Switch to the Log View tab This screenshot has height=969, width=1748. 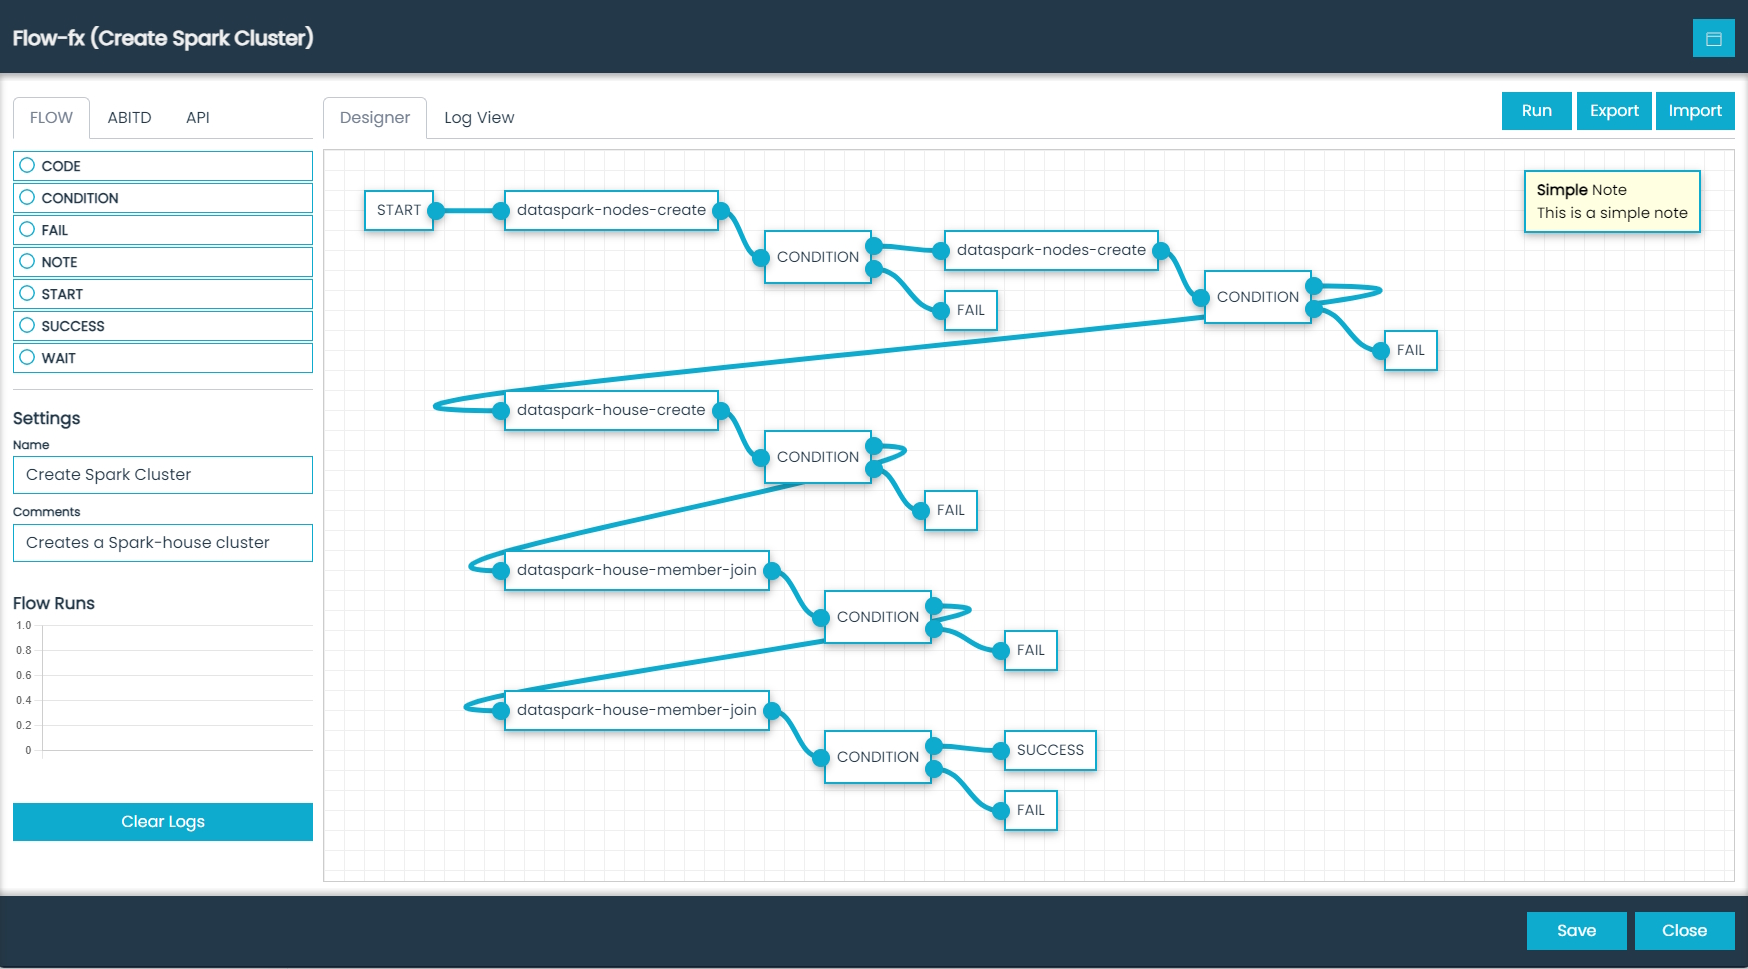tap(479, 117)
